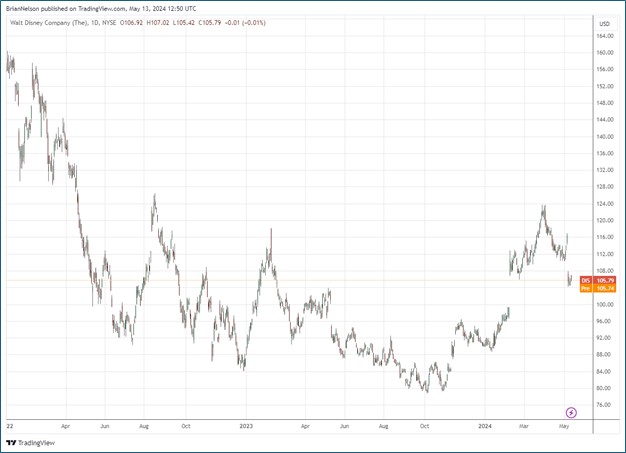The image size is (626, 453).
Task: Open the USD currency selector
Action: point(603,24)
